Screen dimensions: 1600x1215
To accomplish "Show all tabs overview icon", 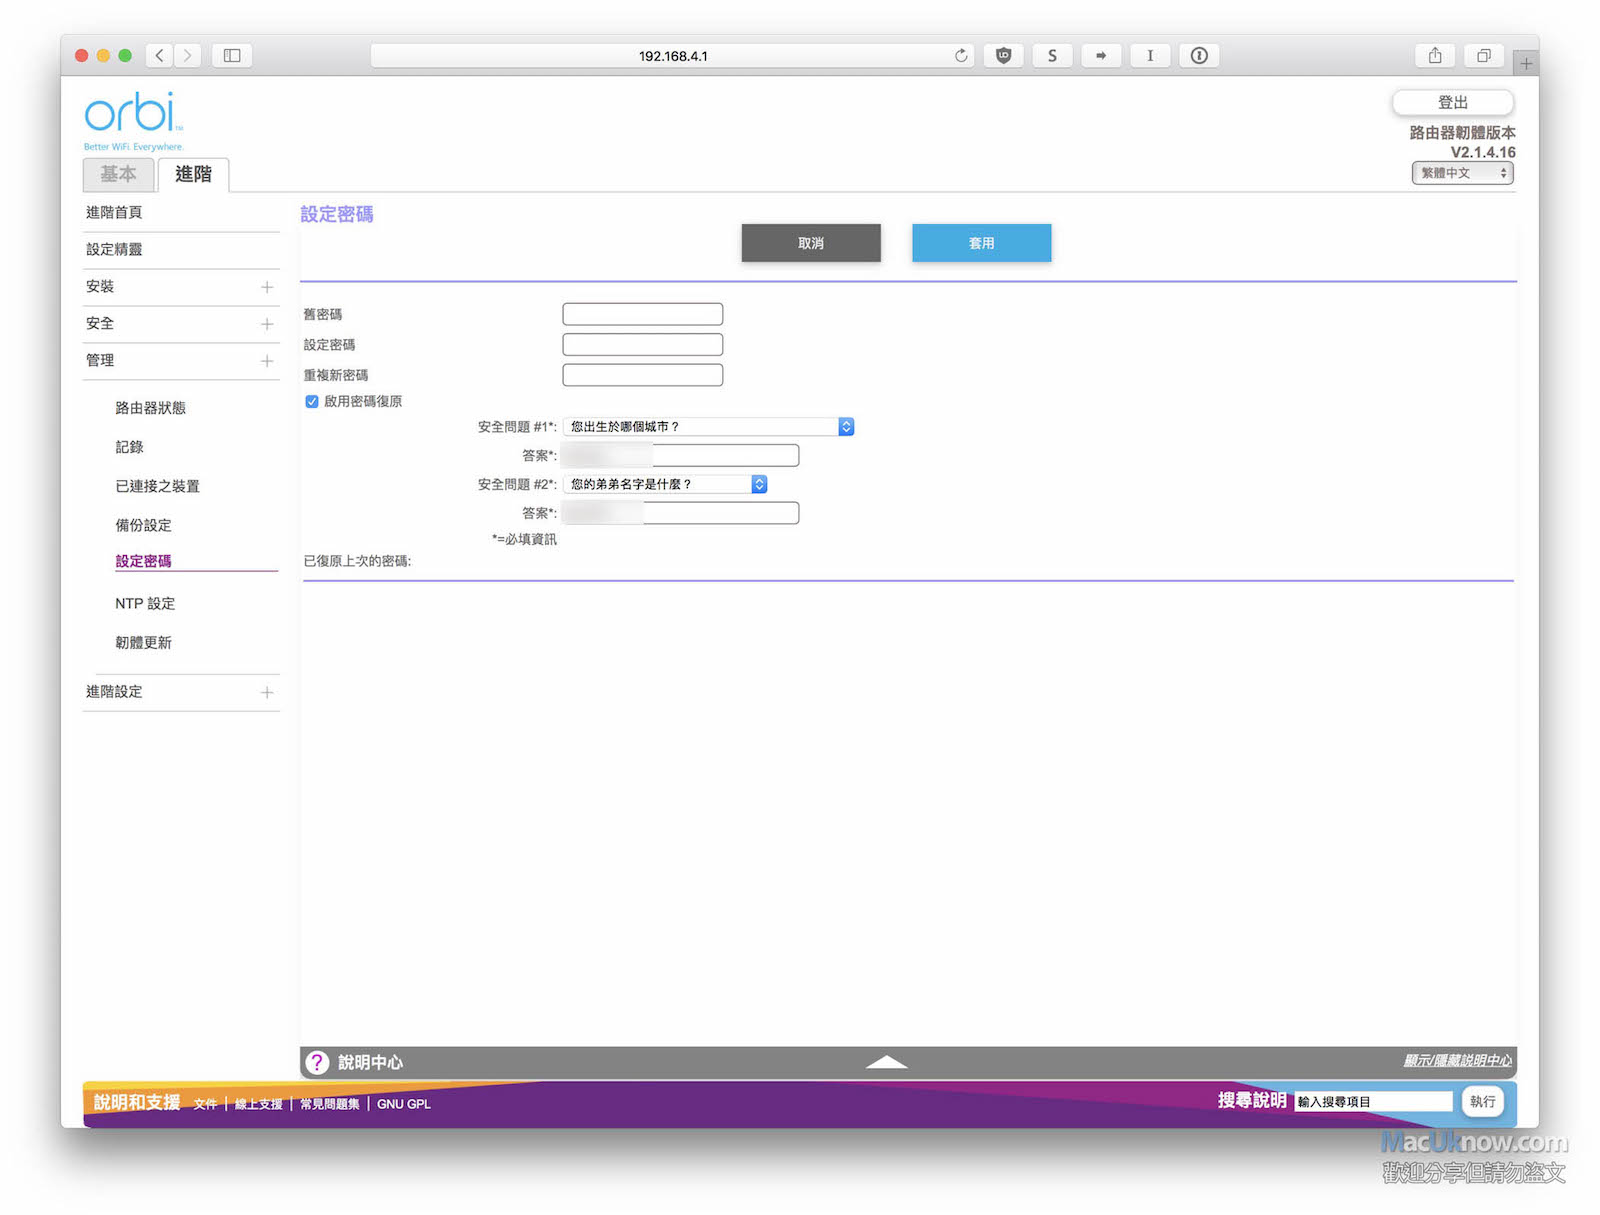I will tap(1484, 56).
